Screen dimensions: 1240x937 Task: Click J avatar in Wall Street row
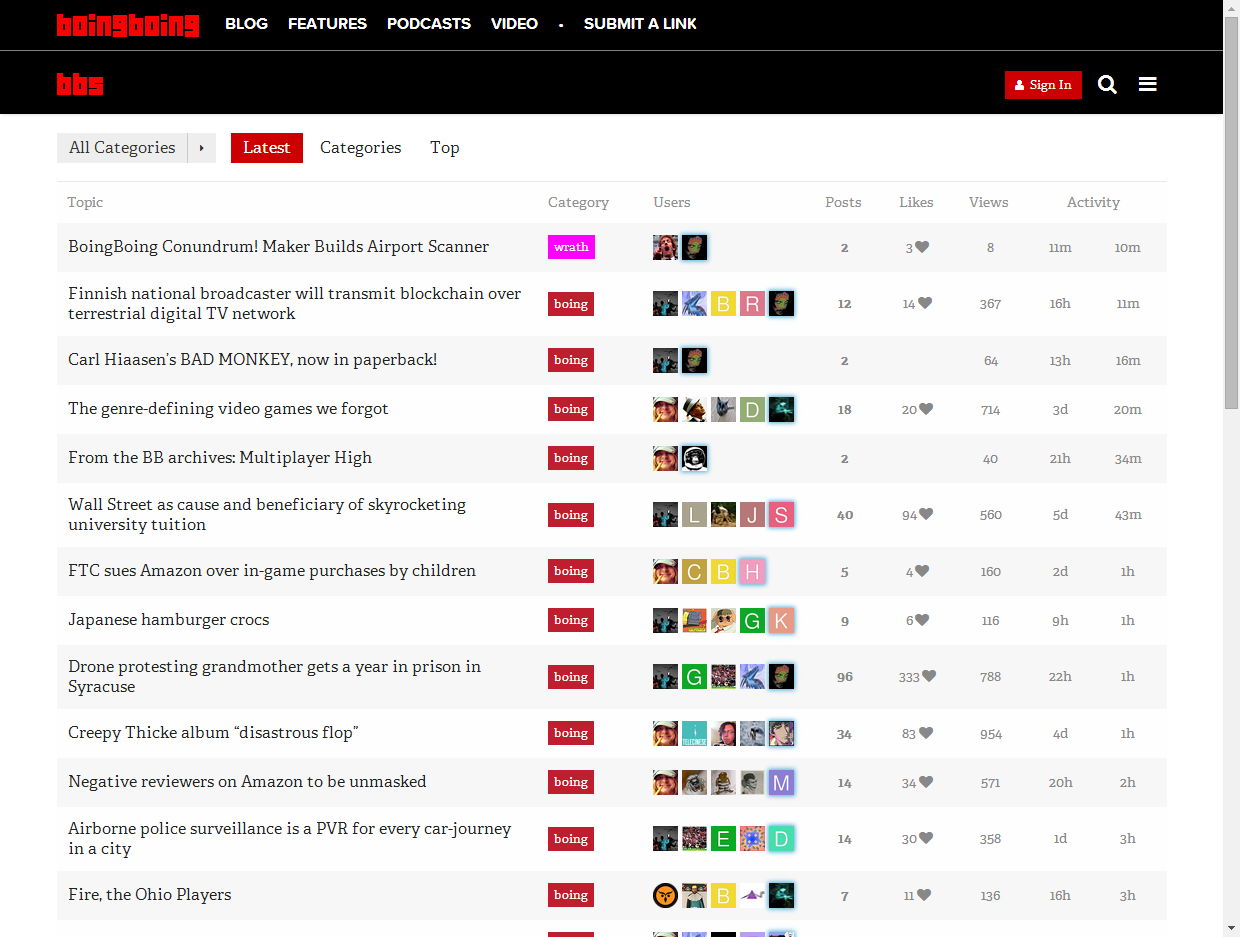pyautogui.click(x=752, y=515)
